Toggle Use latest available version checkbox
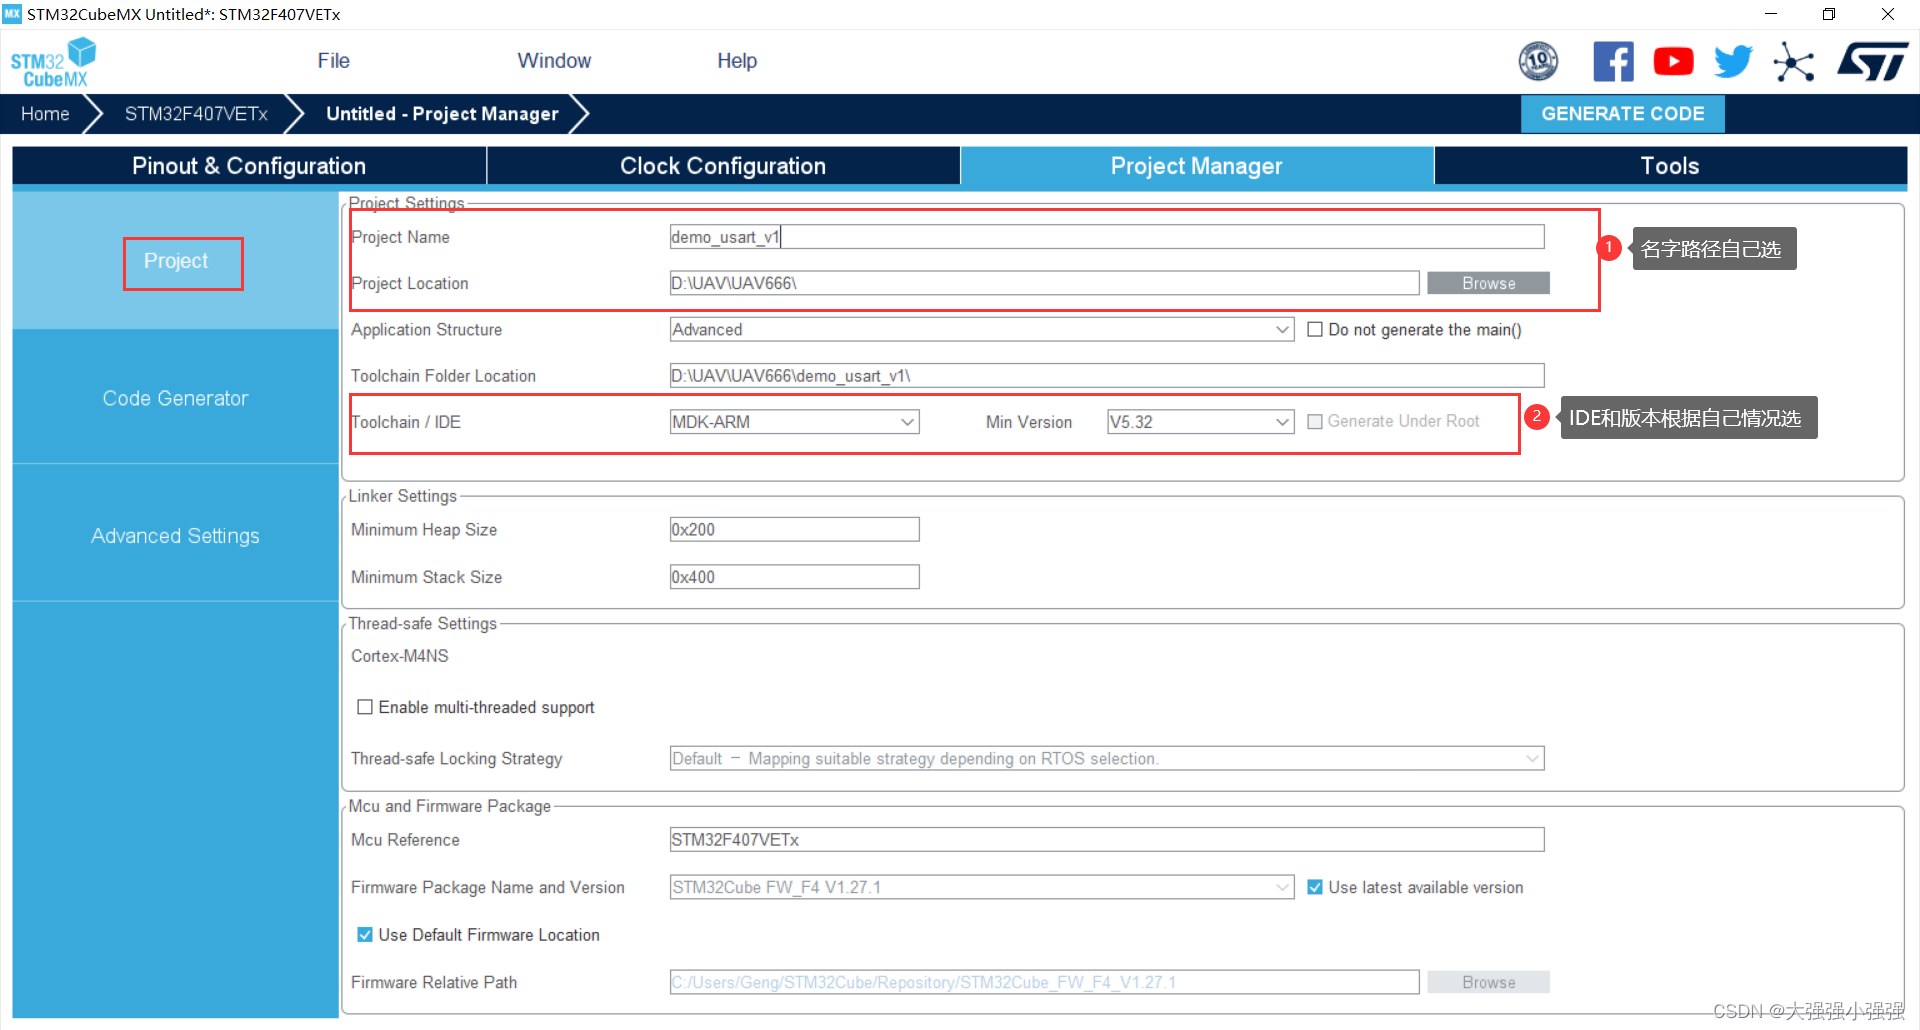 (1315, 887)
